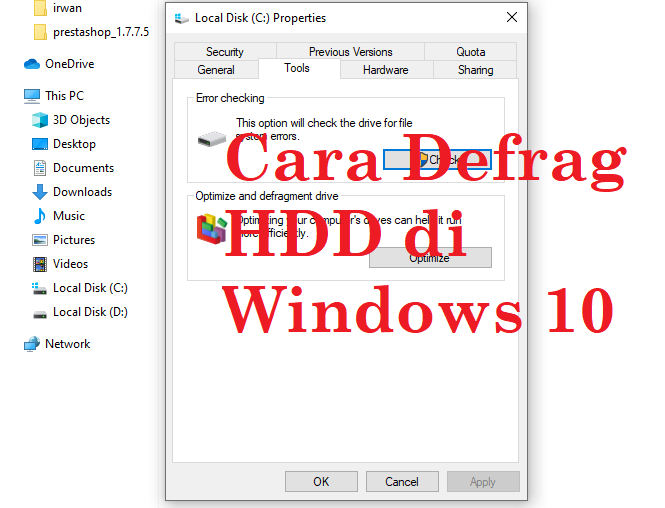Click the 'Error checking' group label
The height and width of the screenshot is (508, 665).
[x=230, y=98]
